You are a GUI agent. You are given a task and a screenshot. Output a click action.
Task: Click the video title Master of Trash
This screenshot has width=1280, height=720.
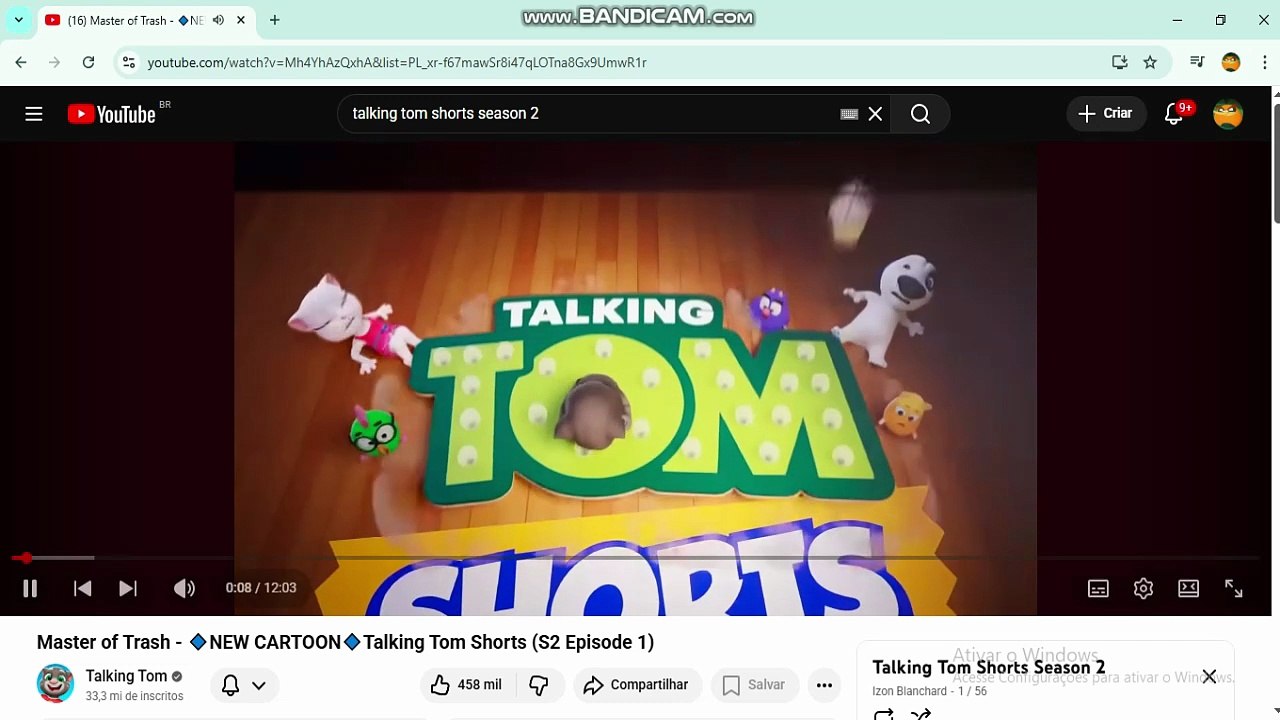tap(345, 642)
